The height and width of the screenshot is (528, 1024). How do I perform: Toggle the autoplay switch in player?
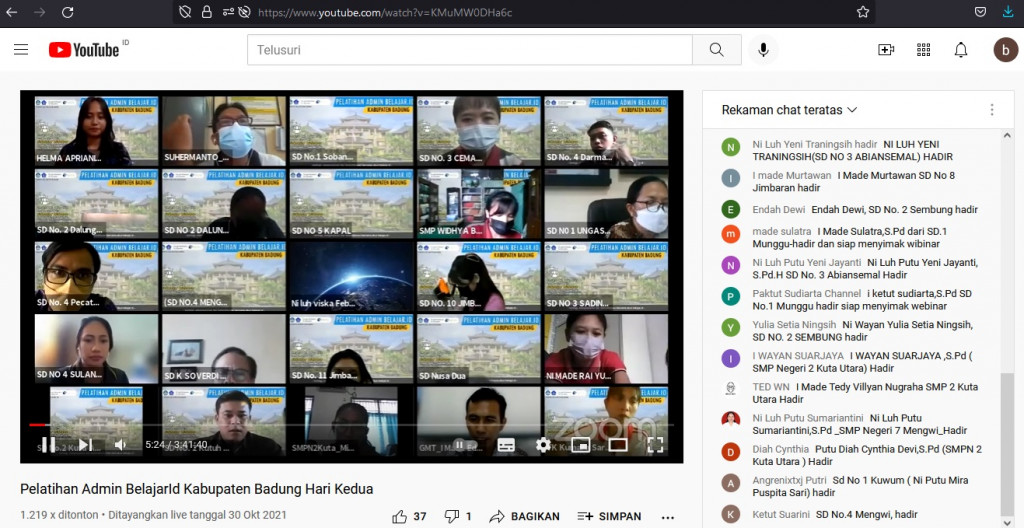(x=459, y=445)
